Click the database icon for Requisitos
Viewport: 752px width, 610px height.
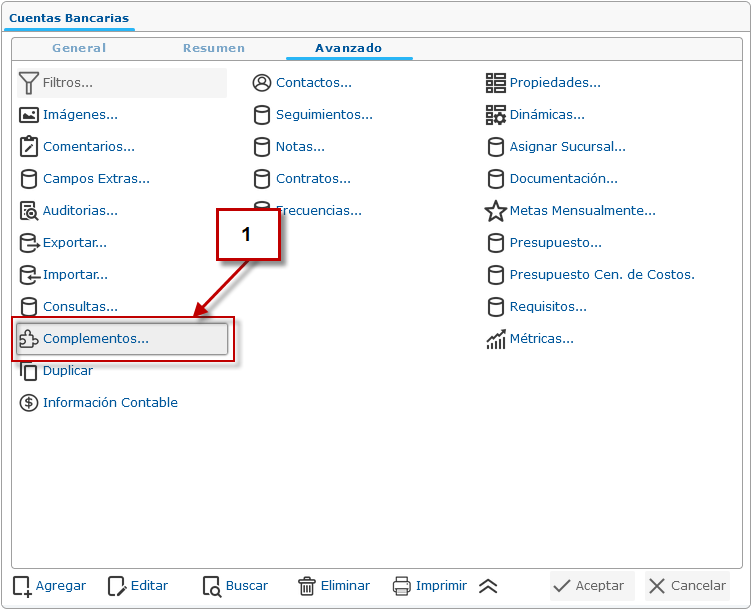coord(496,307)
